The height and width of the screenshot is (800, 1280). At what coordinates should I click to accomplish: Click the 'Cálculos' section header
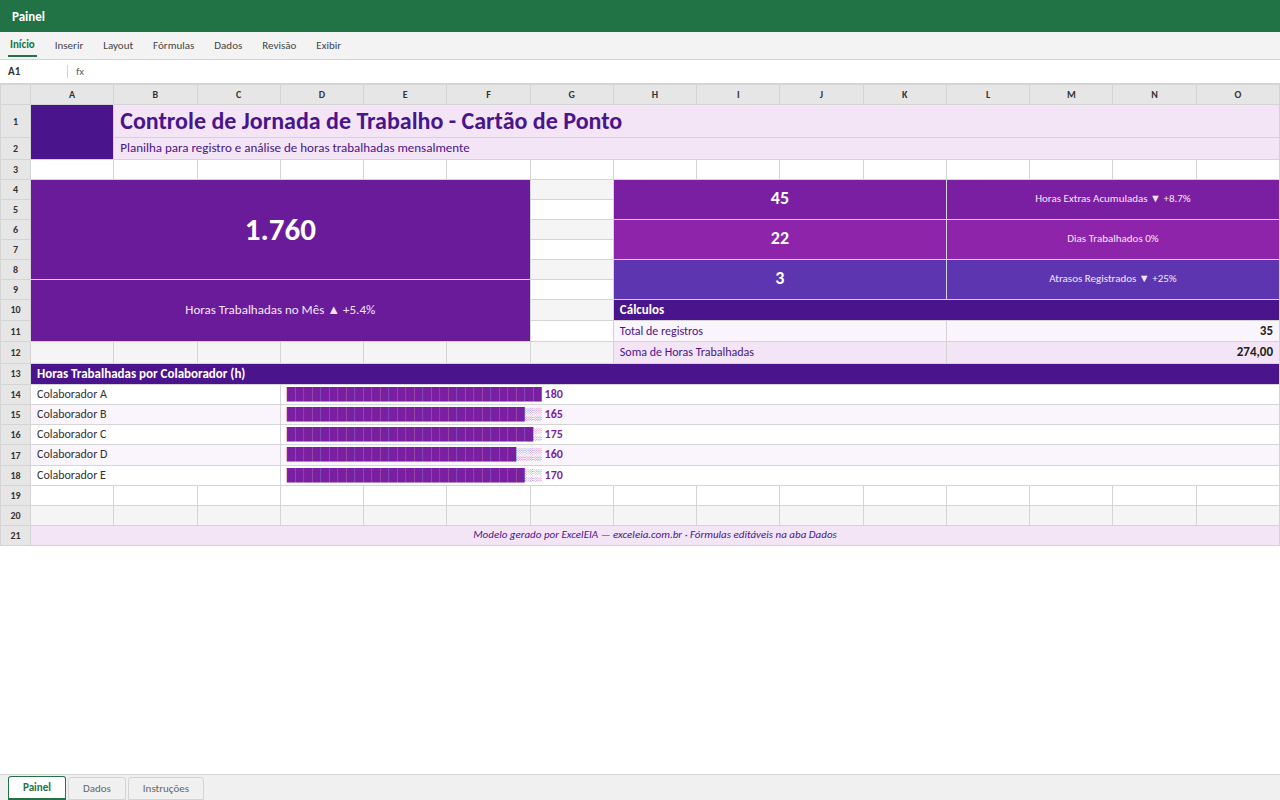click(x=947, y=310)
